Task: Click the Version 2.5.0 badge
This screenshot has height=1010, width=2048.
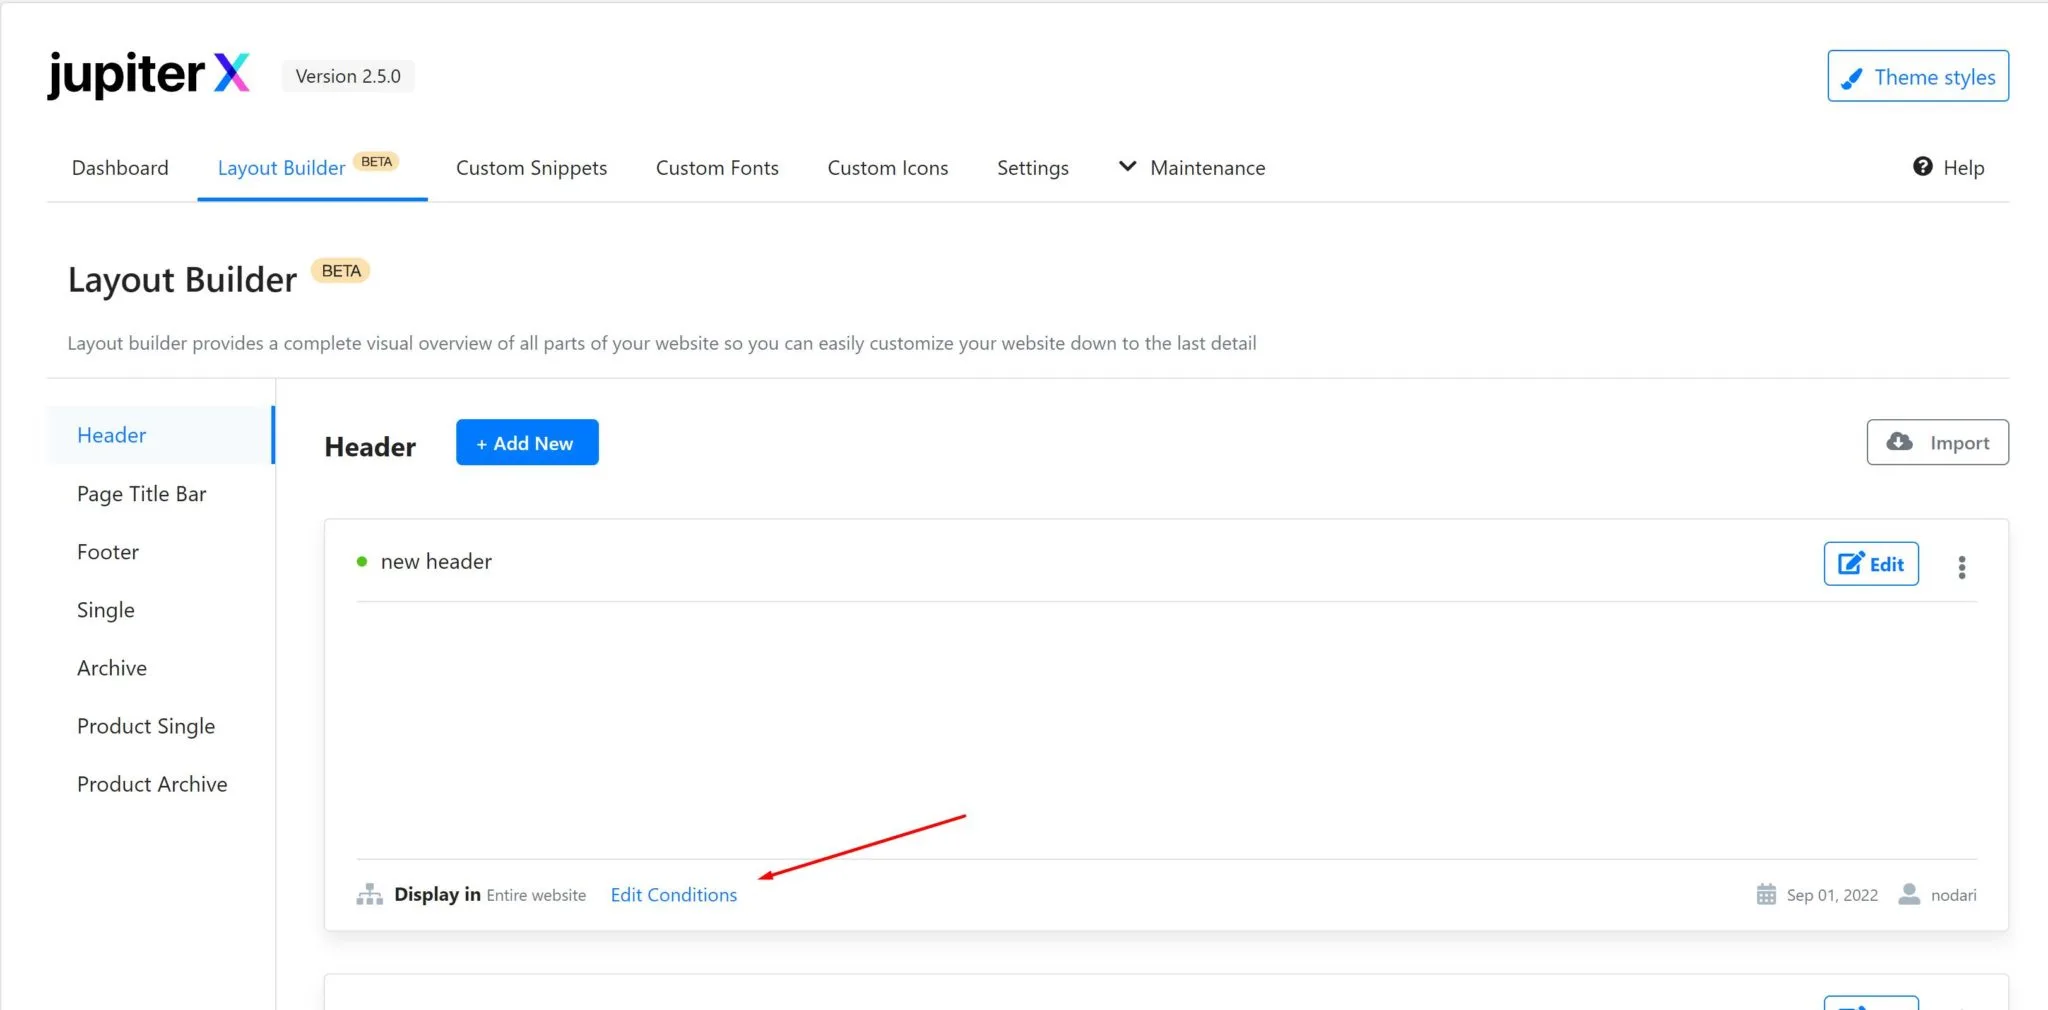Action: (x=348, y=76)
